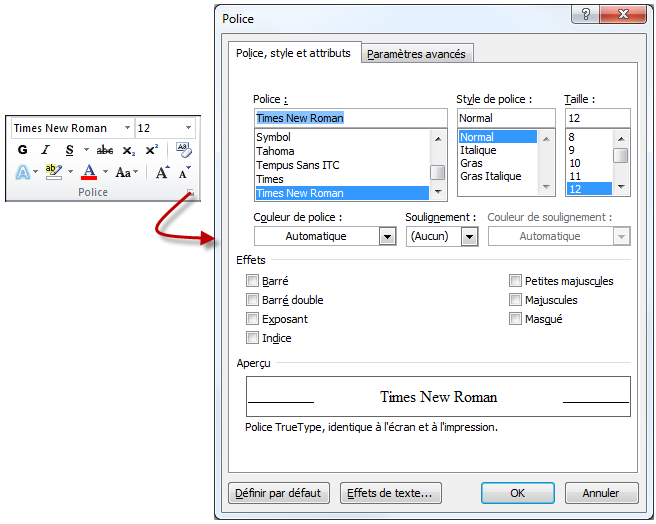656x524 pixels.
Task: Apply subscript formatting icon
Action: point(129,150)
